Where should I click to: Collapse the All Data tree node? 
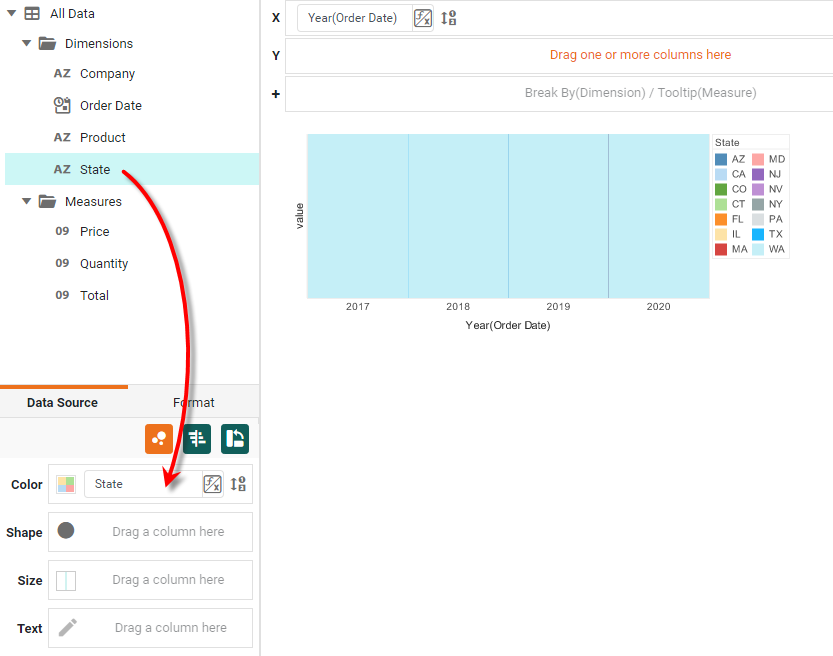pyautogui.click(x=11, y=14)
